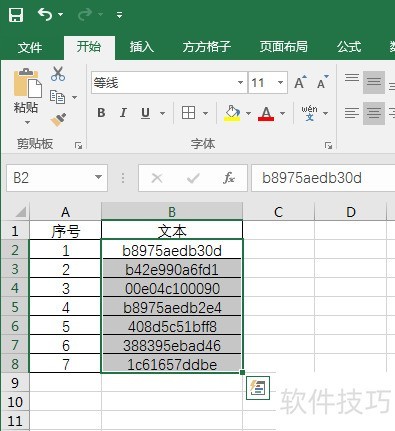Expand the font name dropdown arrow

coord(240,82)
